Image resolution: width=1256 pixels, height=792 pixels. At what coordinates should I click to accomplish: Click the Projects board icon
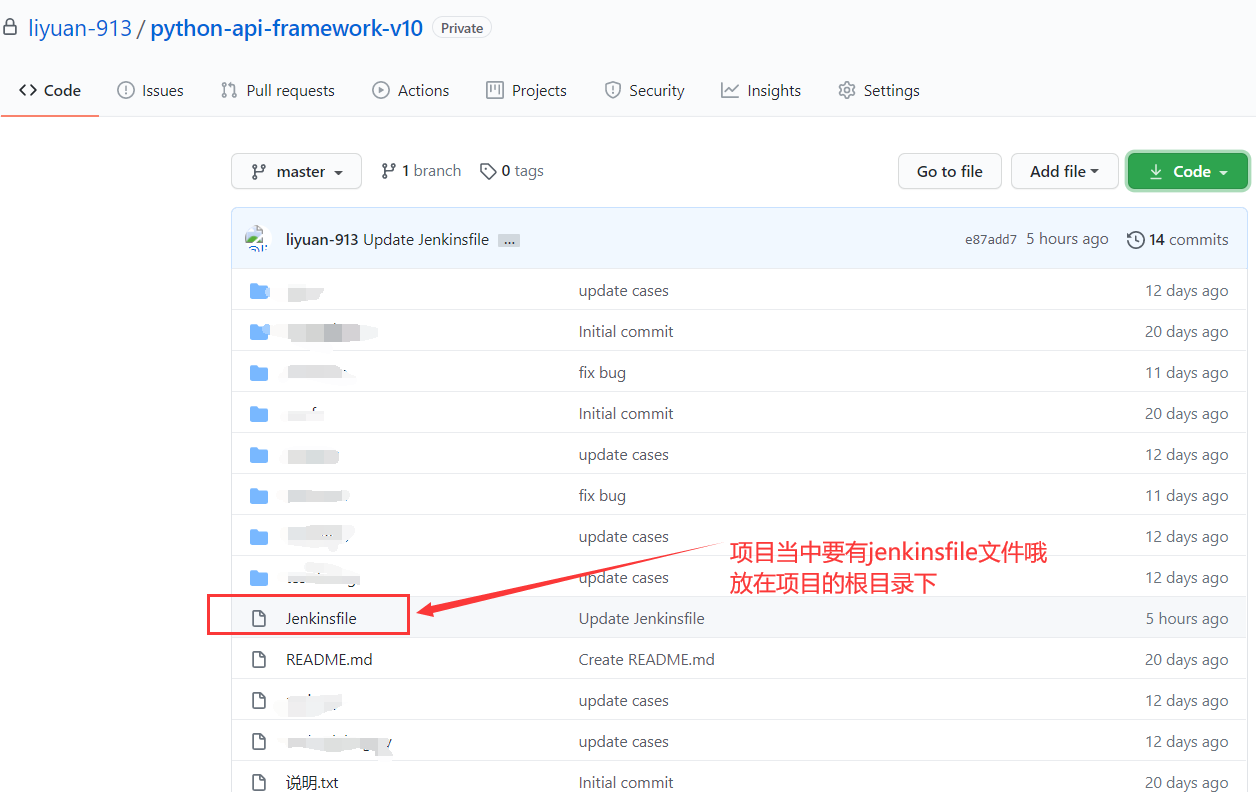495,90
